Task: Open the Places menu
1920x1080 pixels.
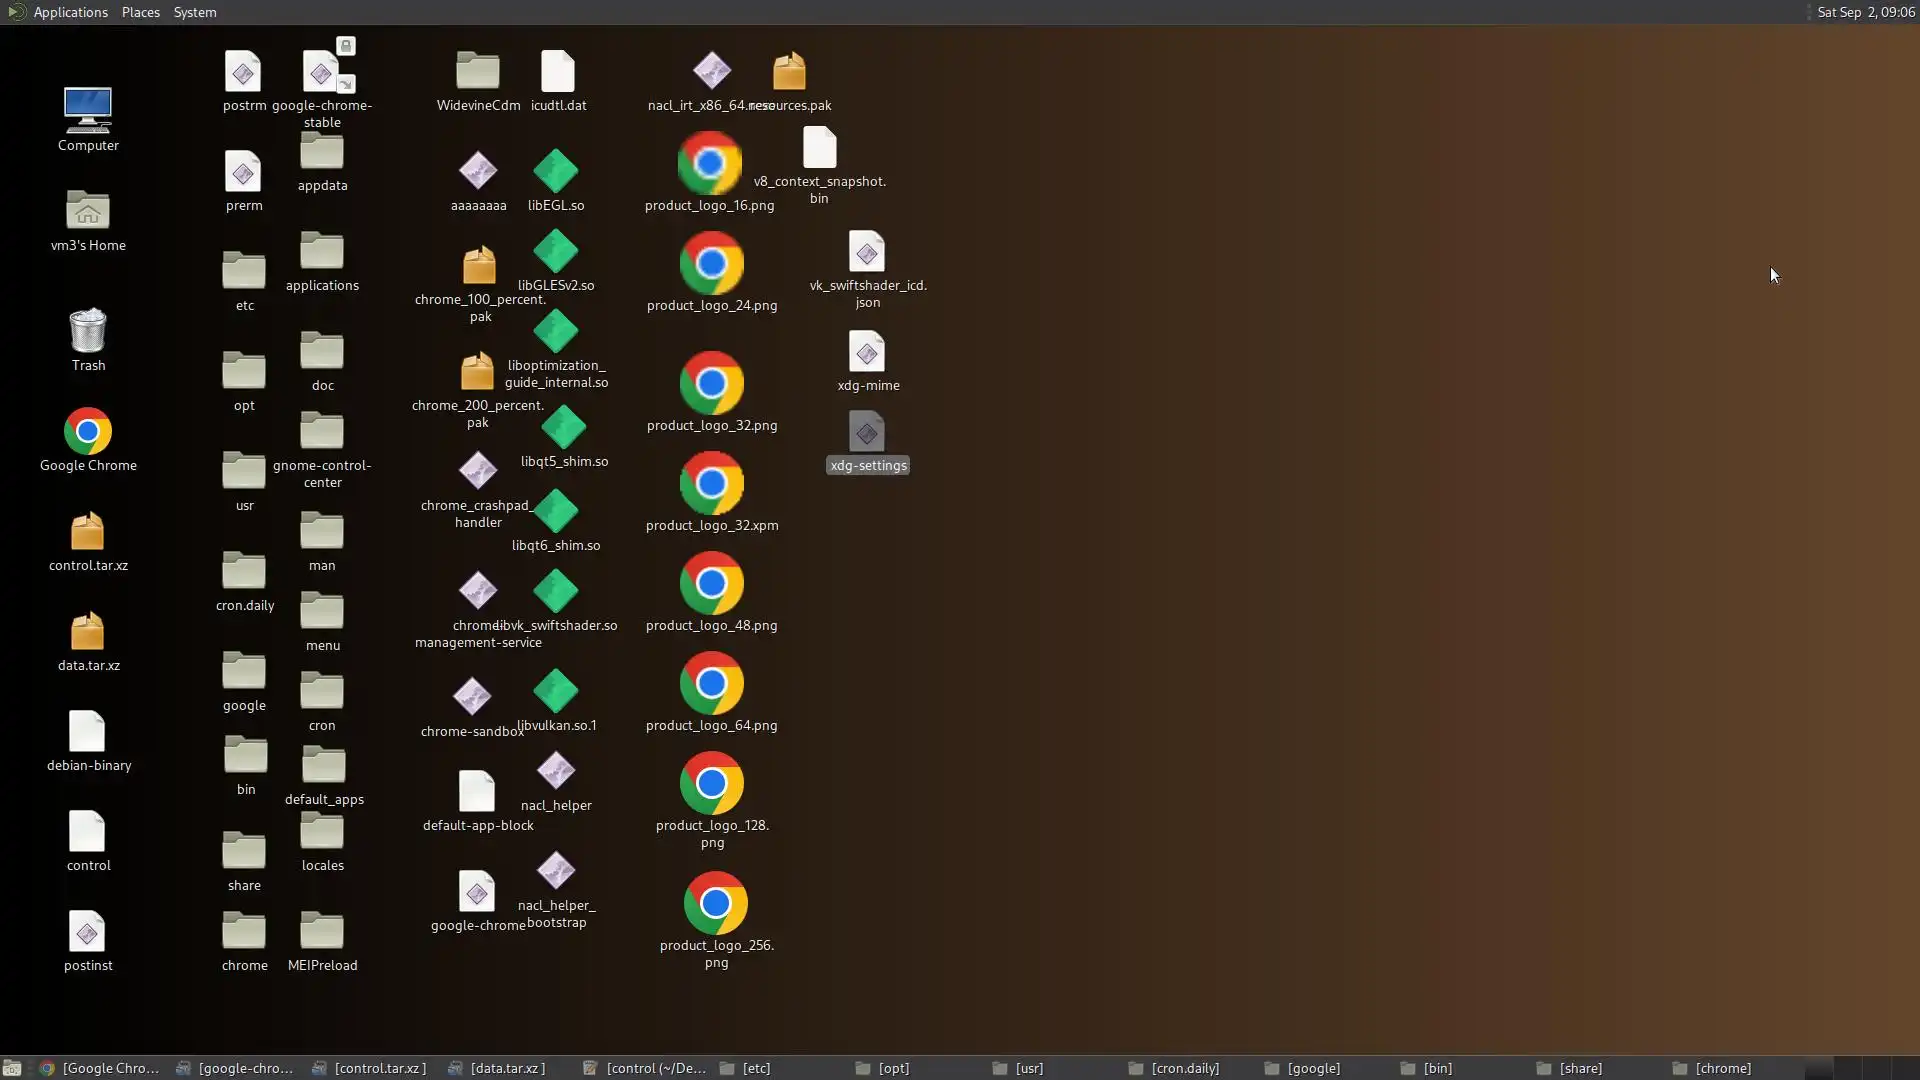Action: 140,12
